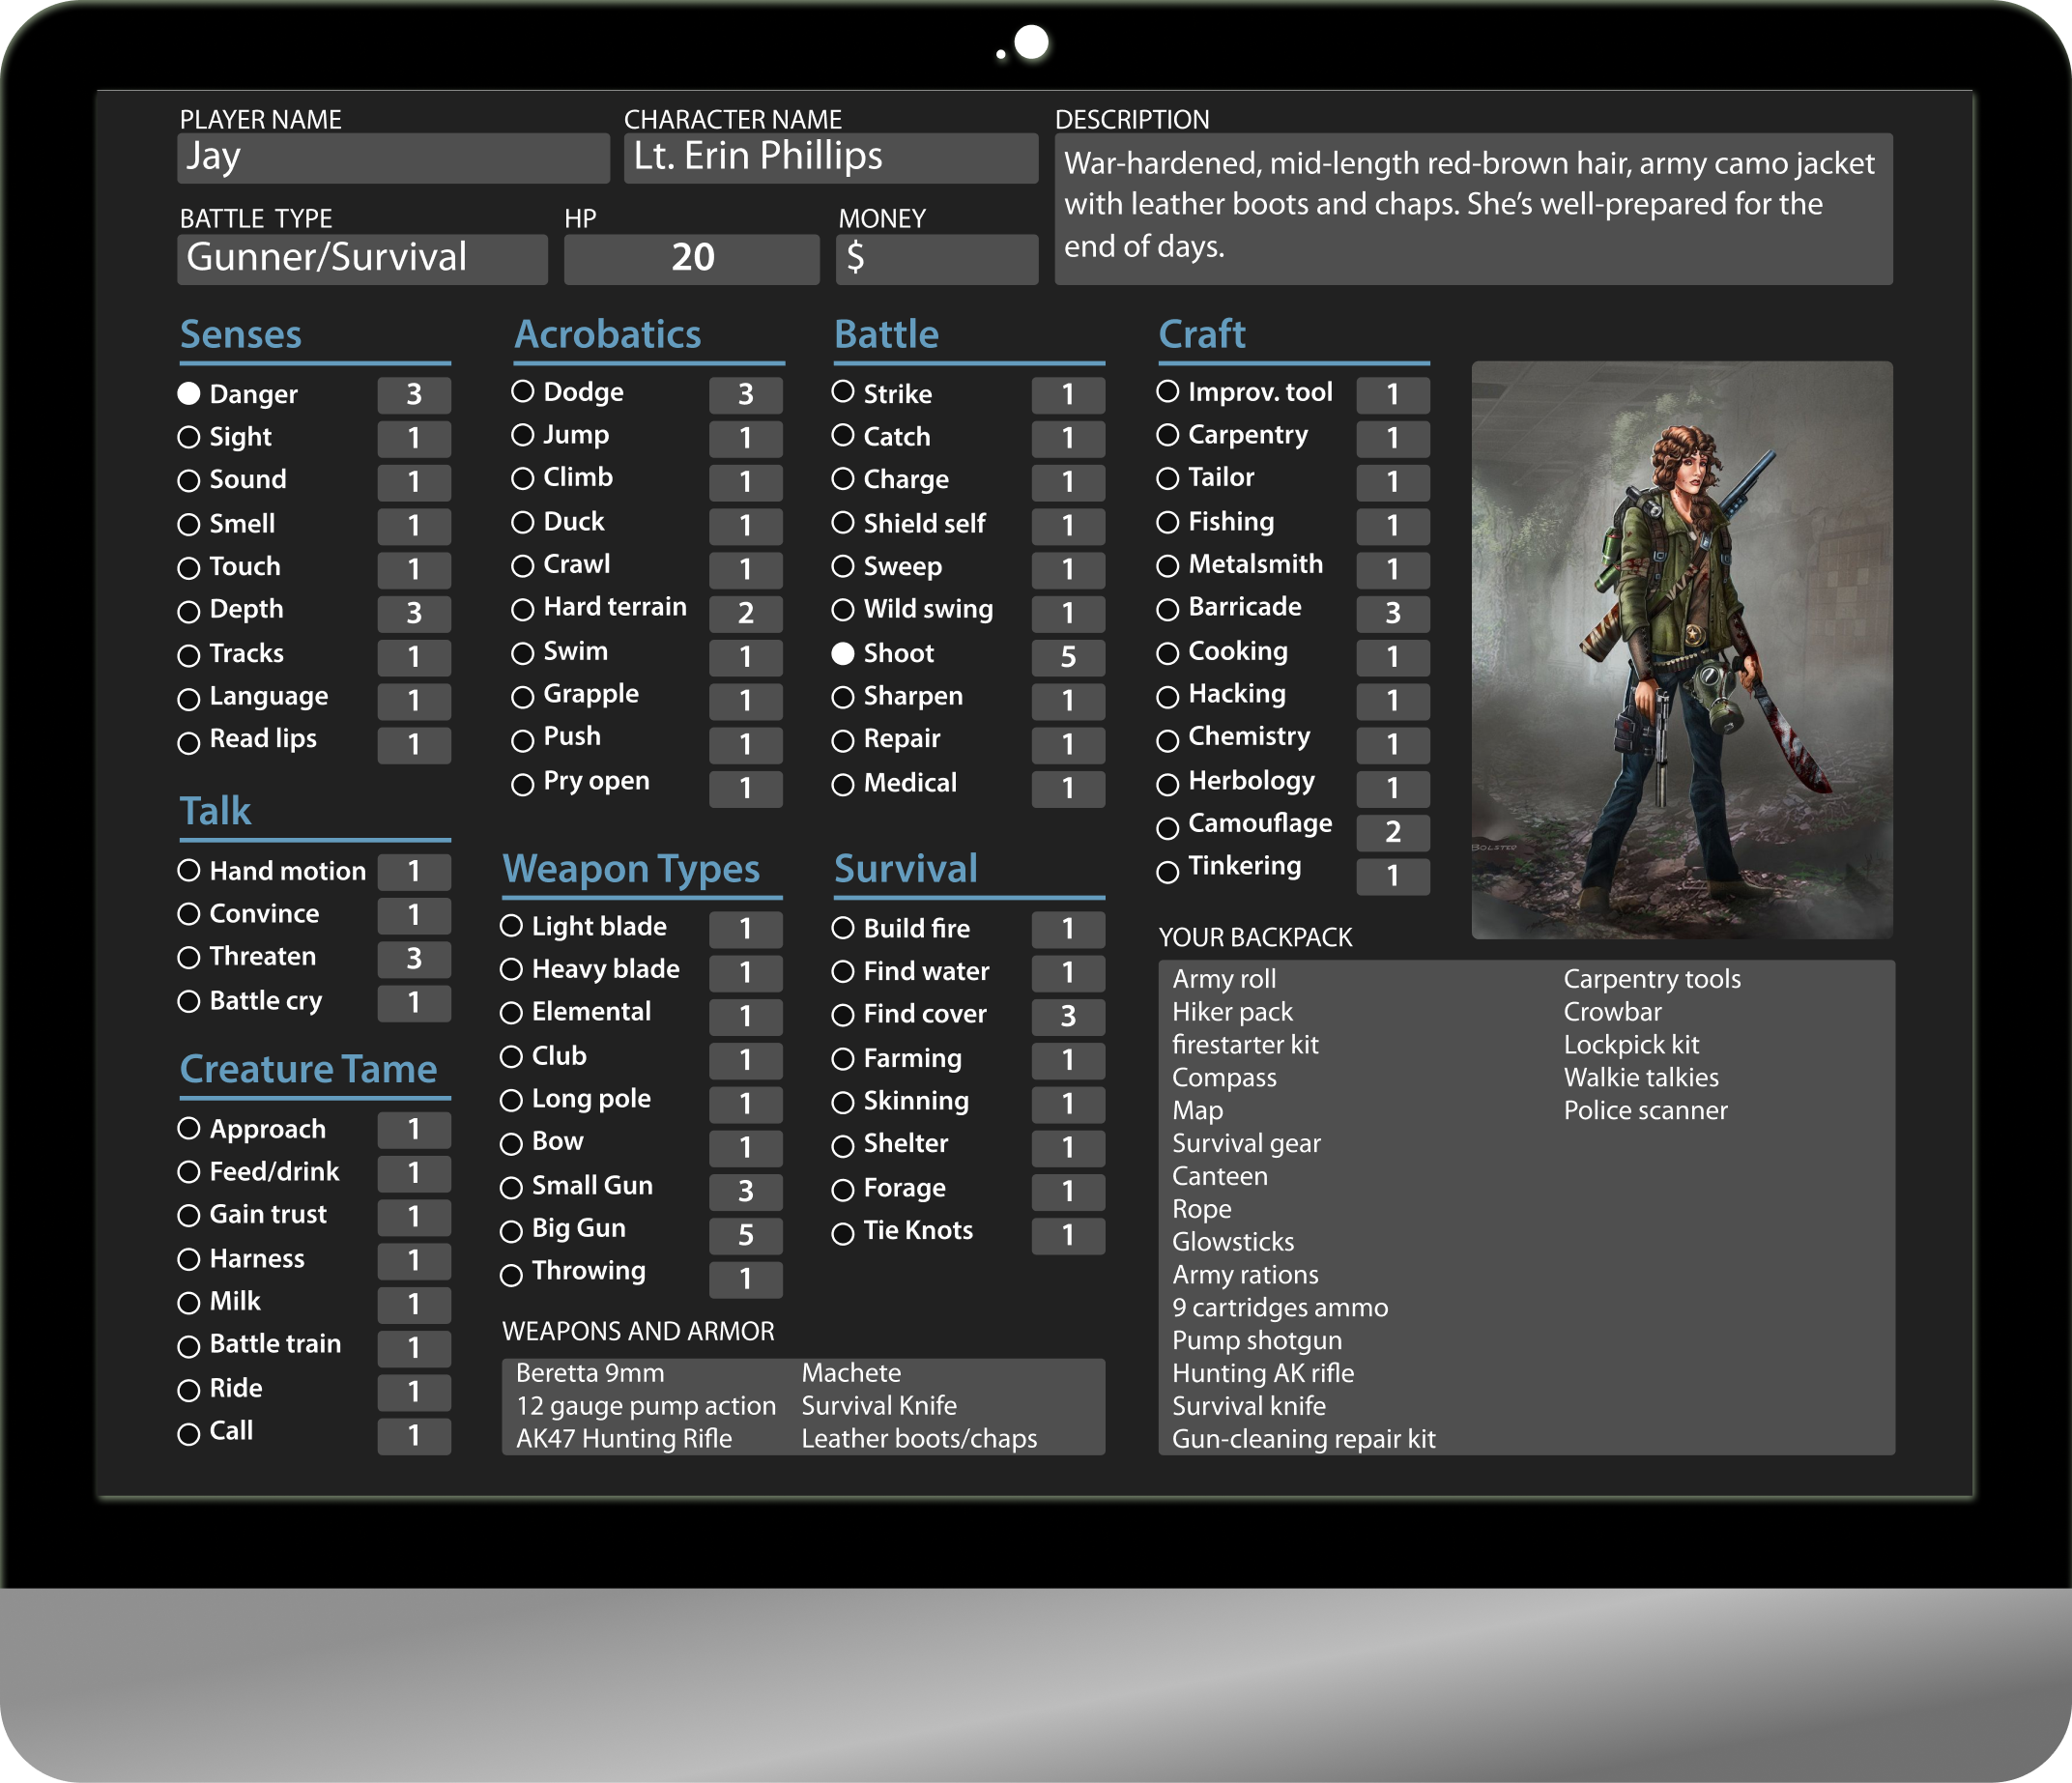The width and height of the screenshot is (2072, 1783).
Task: Toggle the Dodge radio button
Action: pos(522,391)
